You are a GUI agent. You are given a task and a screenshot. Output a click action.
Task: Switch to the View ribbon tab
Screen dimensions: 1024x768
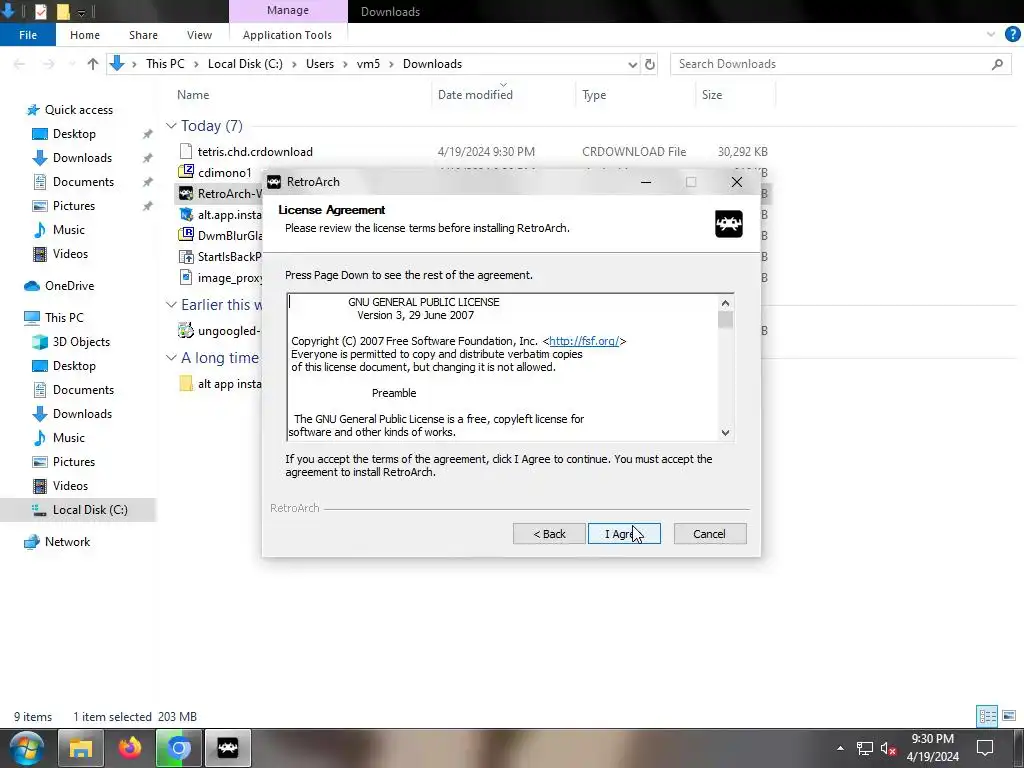199,35
